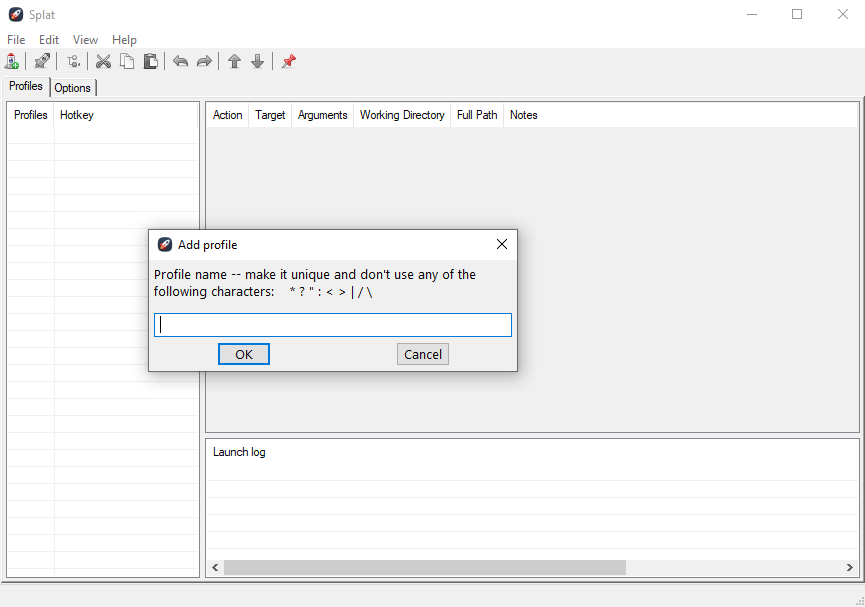Click the Cancel button
Viewport: 865px width, 607px height.
[422, 353]
